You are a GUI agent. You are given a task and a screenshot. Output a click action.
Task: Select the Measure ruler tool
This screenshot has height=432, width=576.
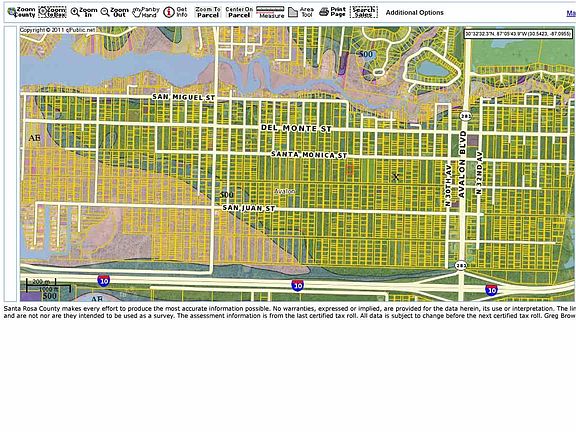pyautogui.click(x=270, y=12)
